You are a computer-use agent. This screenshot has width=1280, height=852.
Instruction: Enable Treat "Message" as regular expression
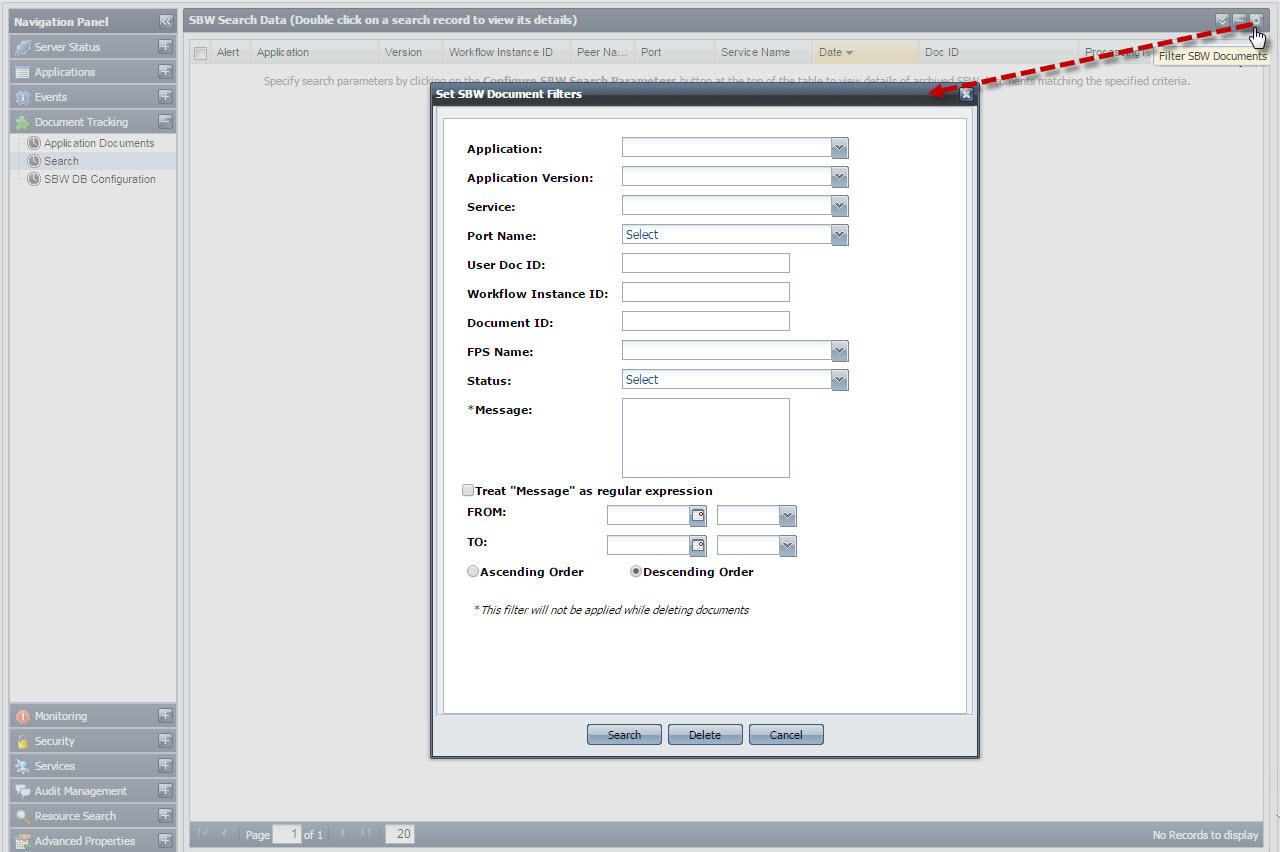pos(468,491)
